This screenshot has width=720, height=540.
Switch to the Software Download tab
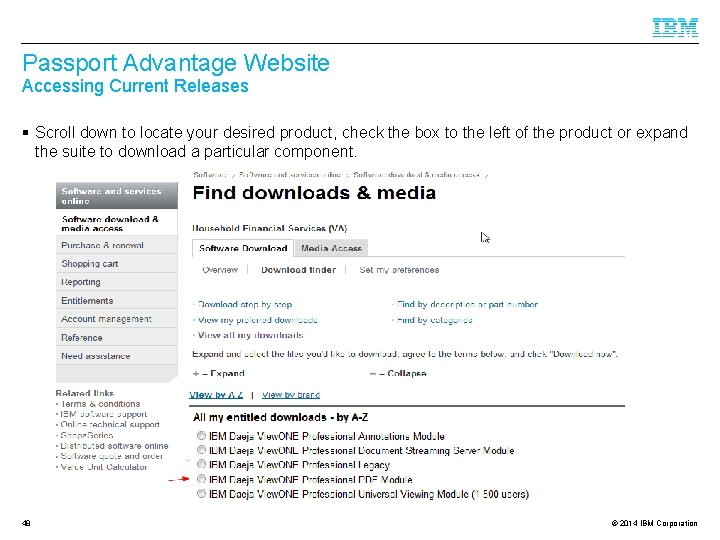[x=243, y=248]
